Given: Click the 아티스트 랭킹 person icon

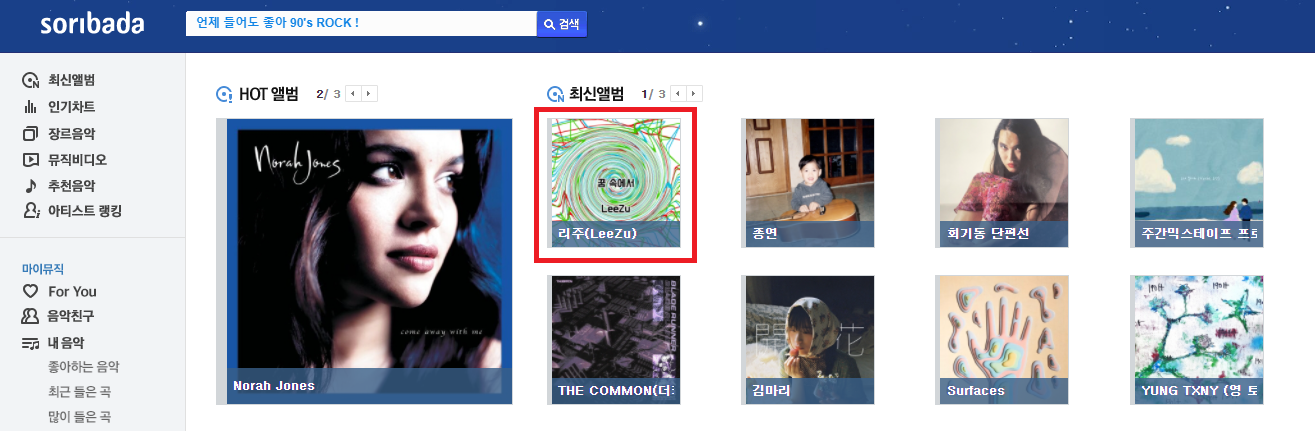Looking at the screenshot, I should 30,212.
